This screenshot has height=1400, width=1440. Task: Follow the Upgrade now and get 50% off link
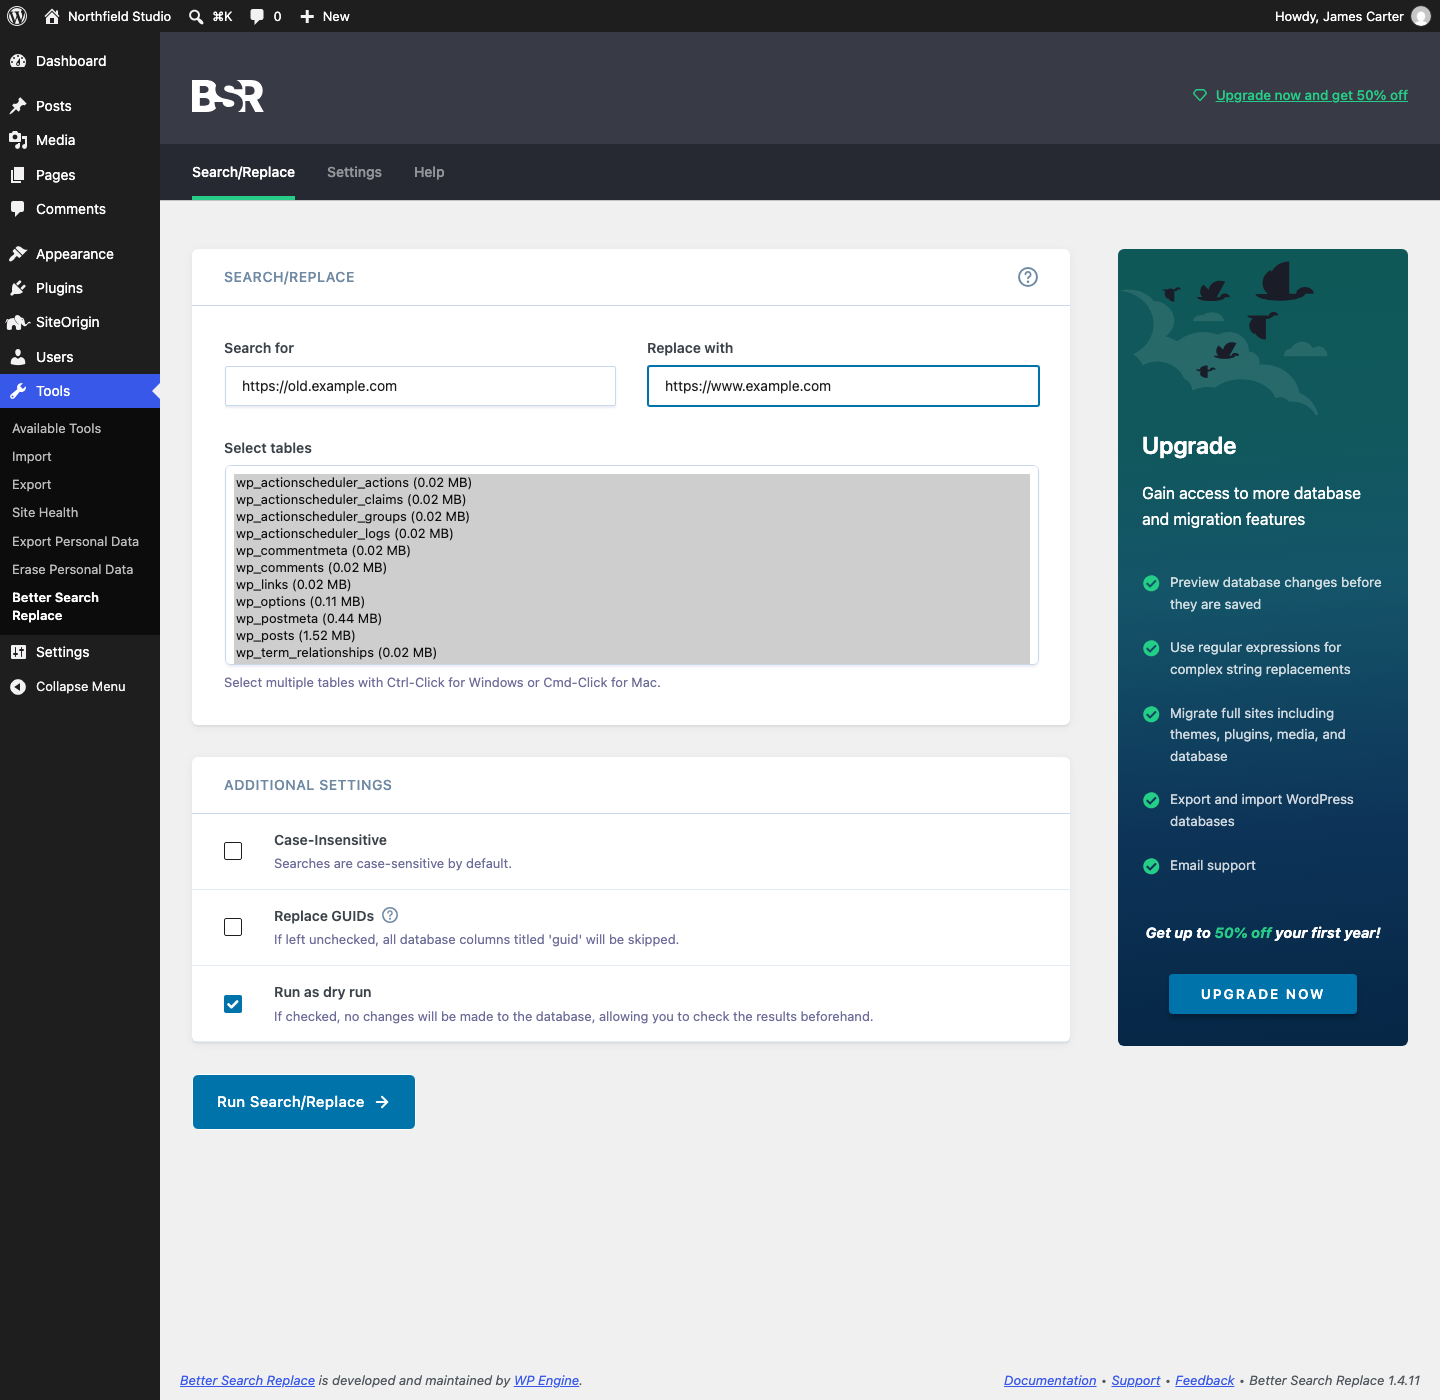[1311, 95]
